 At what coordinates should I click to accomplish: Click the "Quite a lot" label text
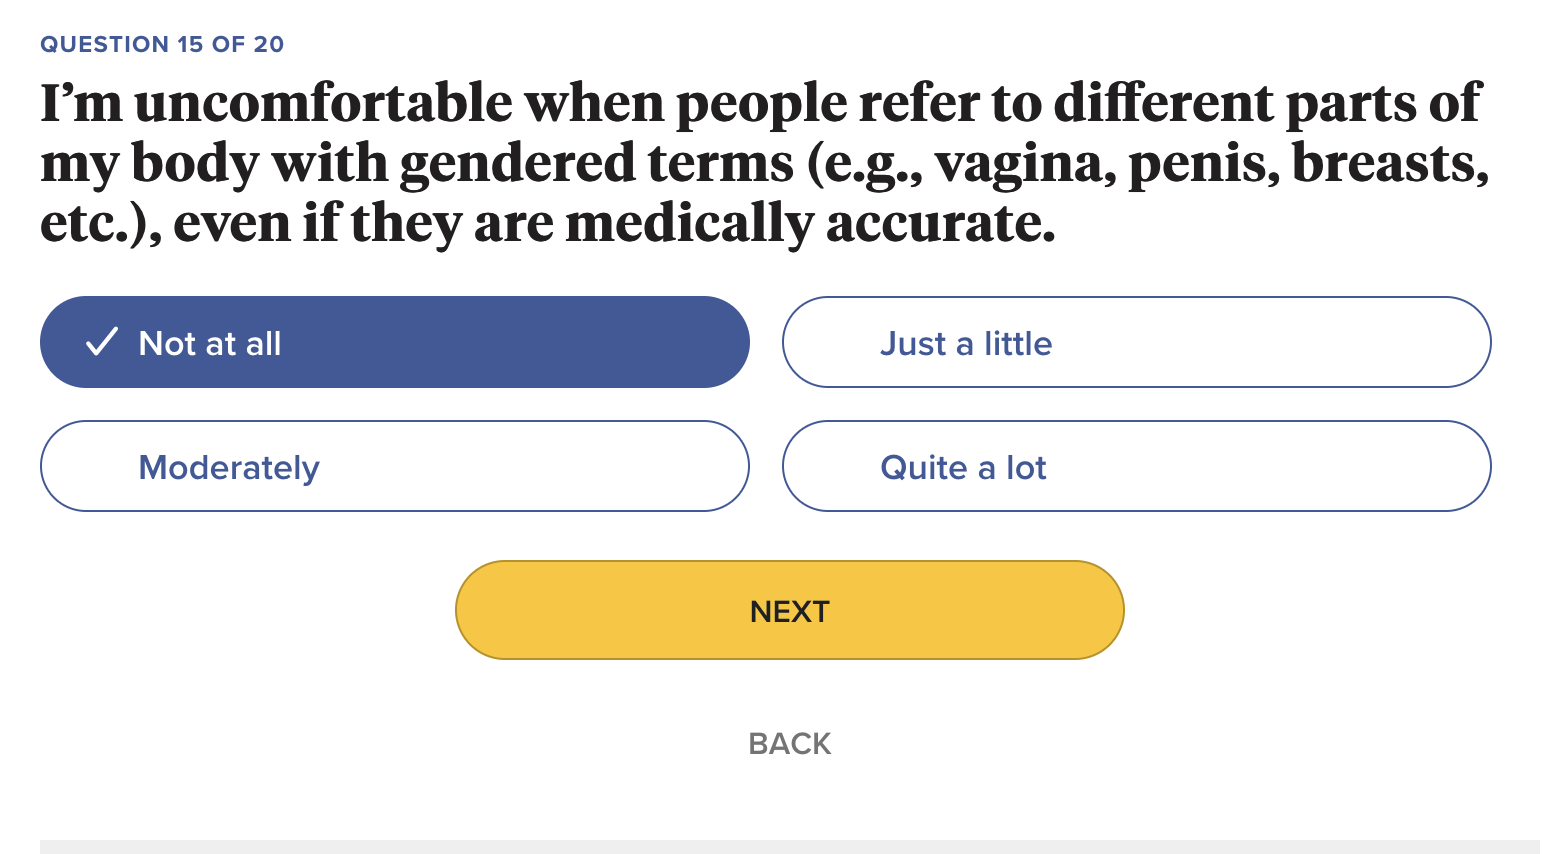963,468
